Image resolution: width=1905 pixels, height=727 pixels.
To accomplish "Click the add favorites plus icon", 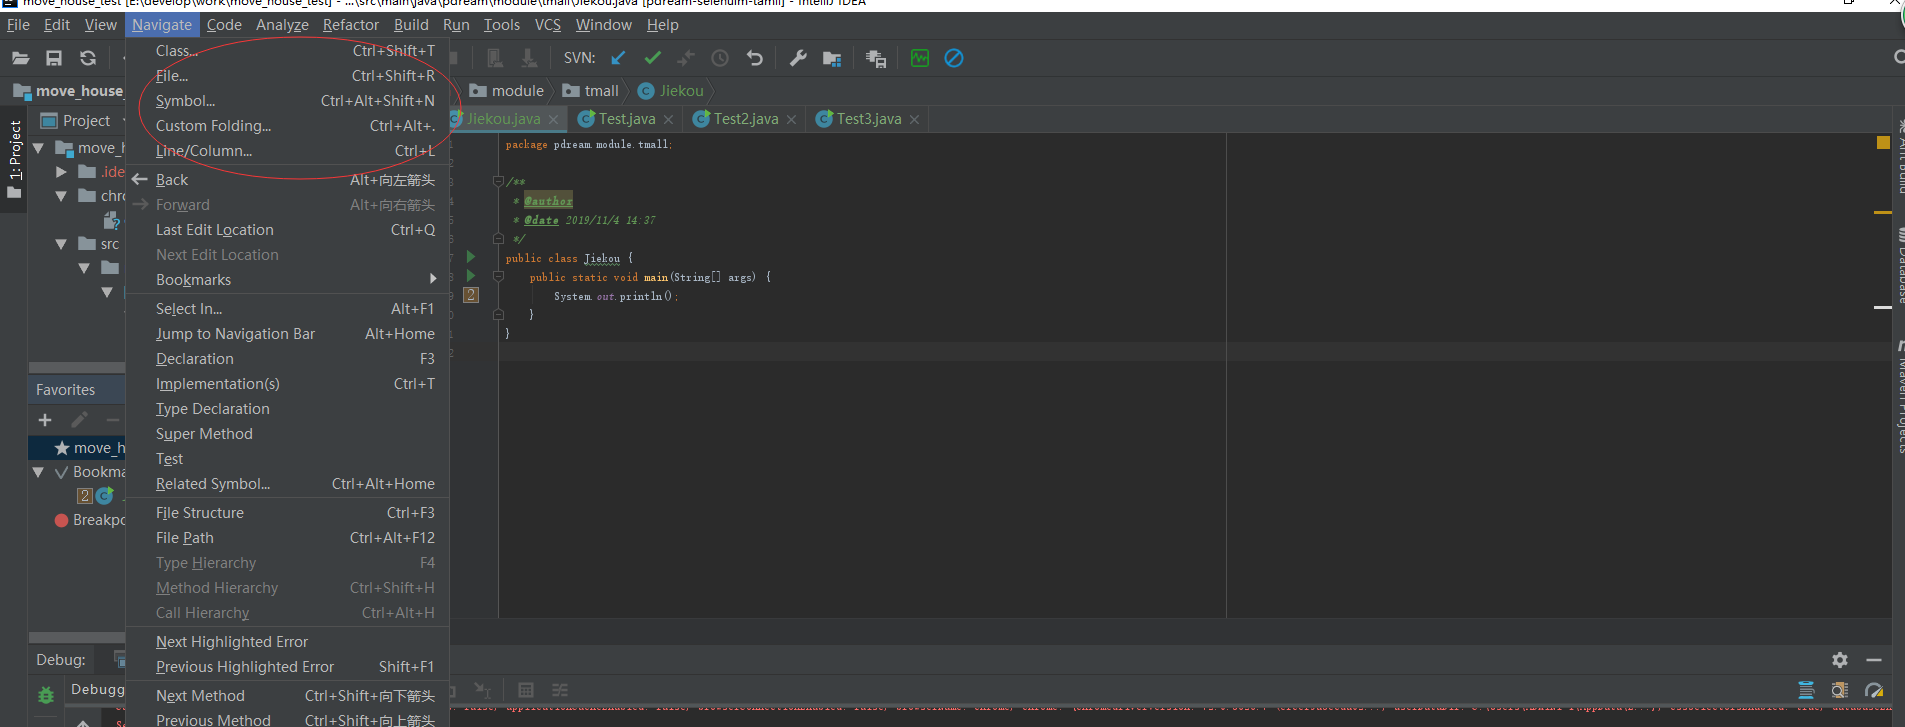I will (x=45, y=420).
